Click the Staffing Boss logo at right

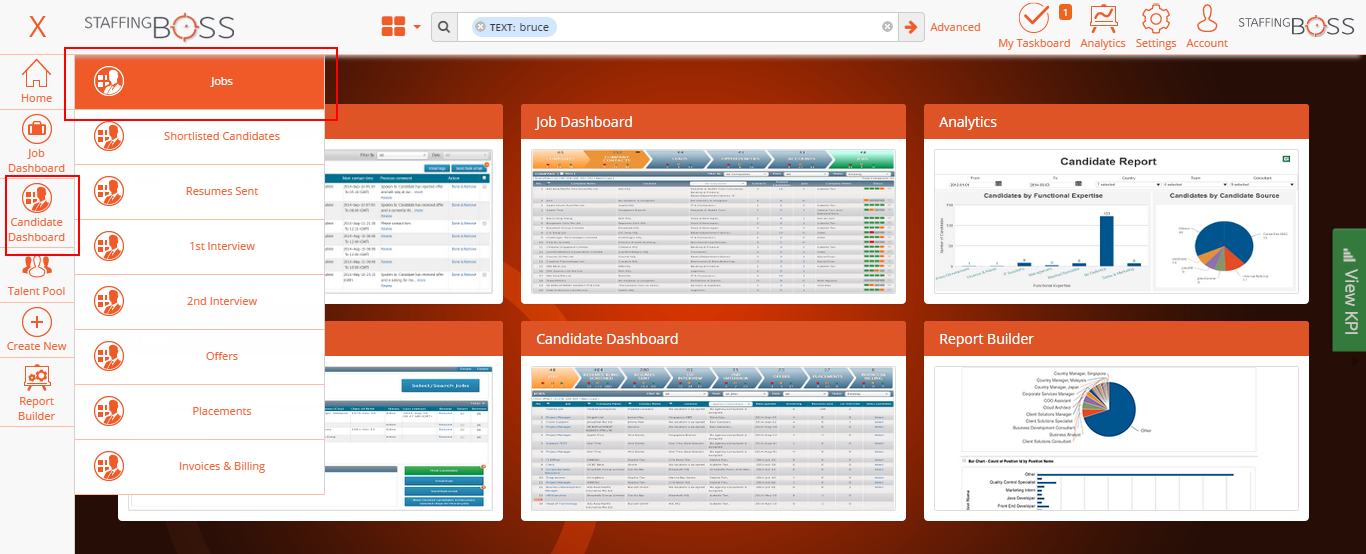[x=1296, y=26]
